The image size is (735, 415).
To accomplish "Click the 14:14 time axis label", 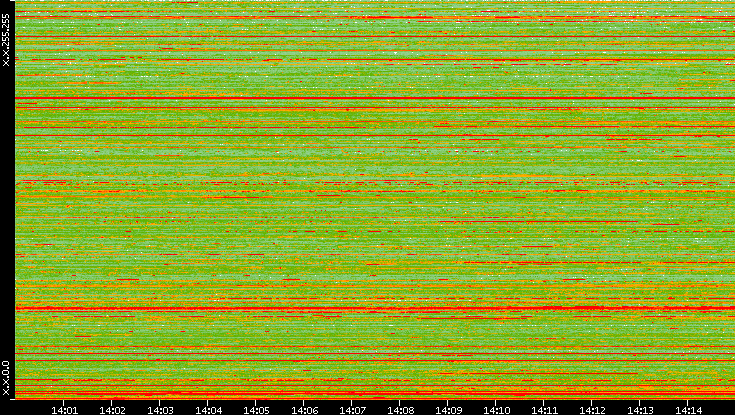I will (689, 410).
